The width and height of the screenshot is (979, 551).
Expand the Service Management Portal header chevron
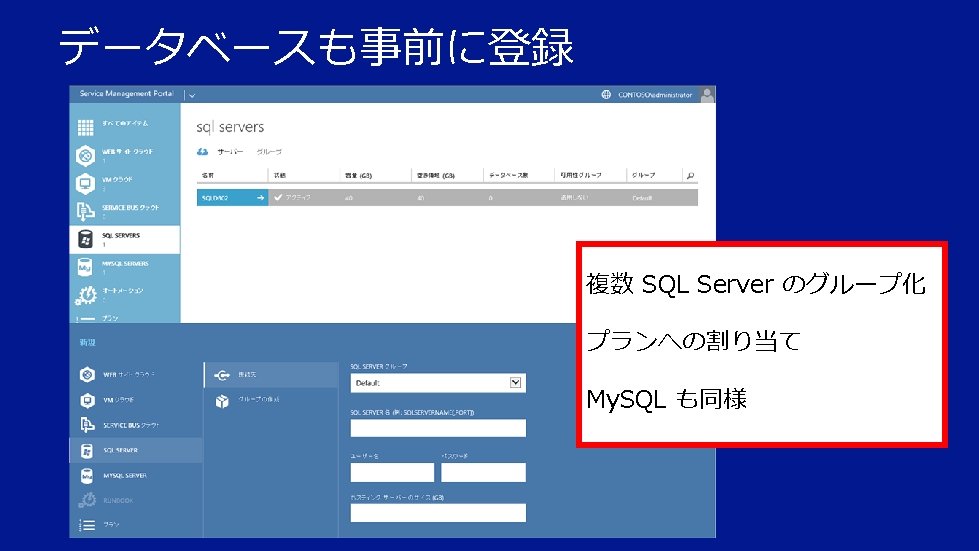point(192,95)
